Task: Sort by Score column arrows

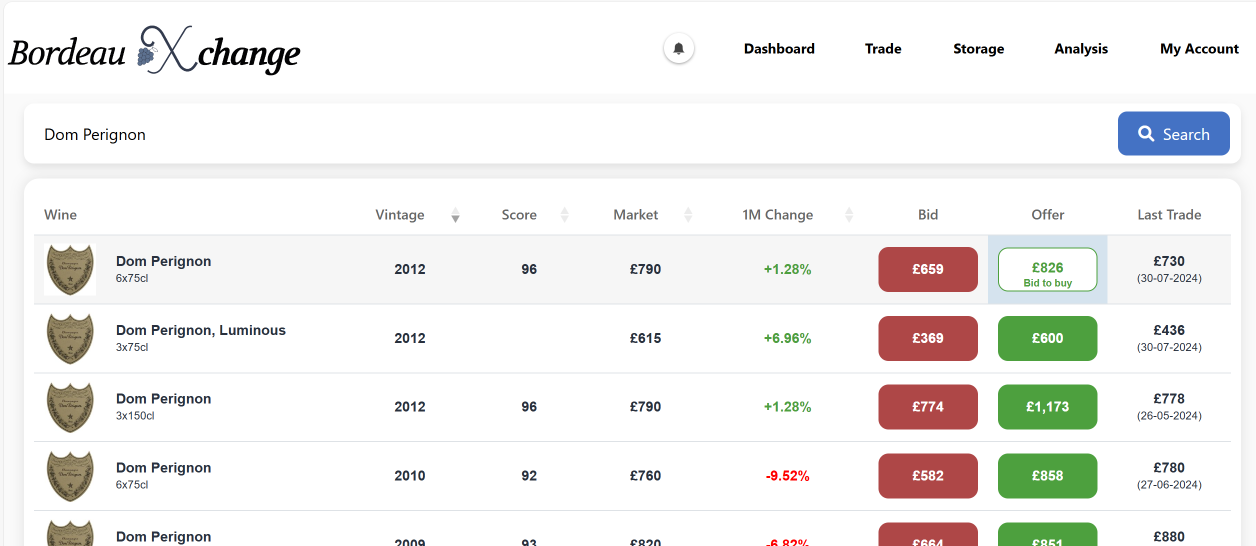Action: (564, 215)
